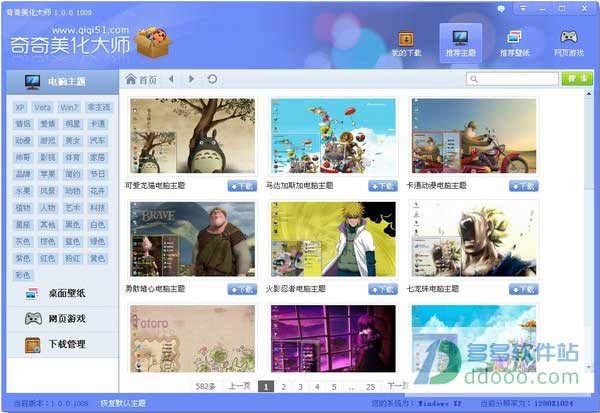This screenshot has width=600, height=413.
Task: Focus the theme search box
Action: tap(512, 79)
